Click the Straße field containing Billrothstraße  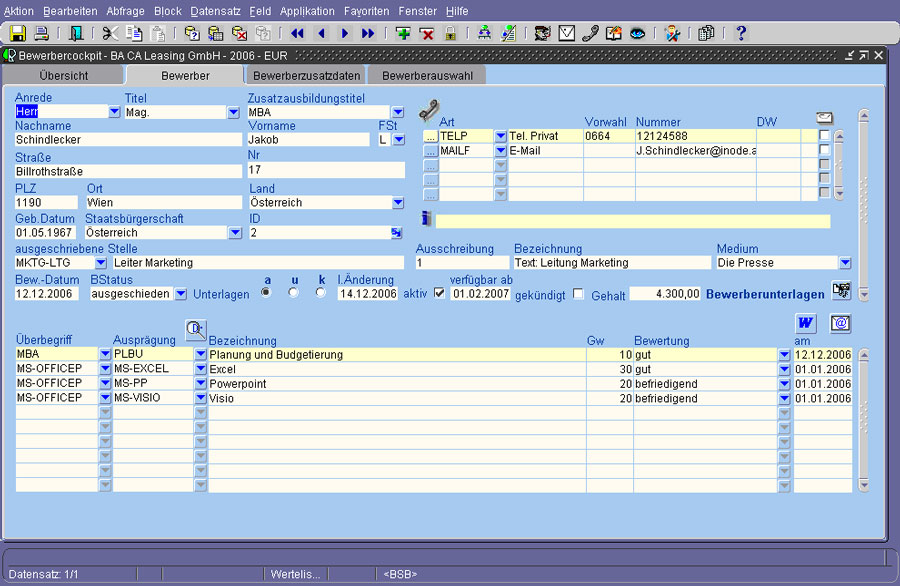tap(129, 171)
